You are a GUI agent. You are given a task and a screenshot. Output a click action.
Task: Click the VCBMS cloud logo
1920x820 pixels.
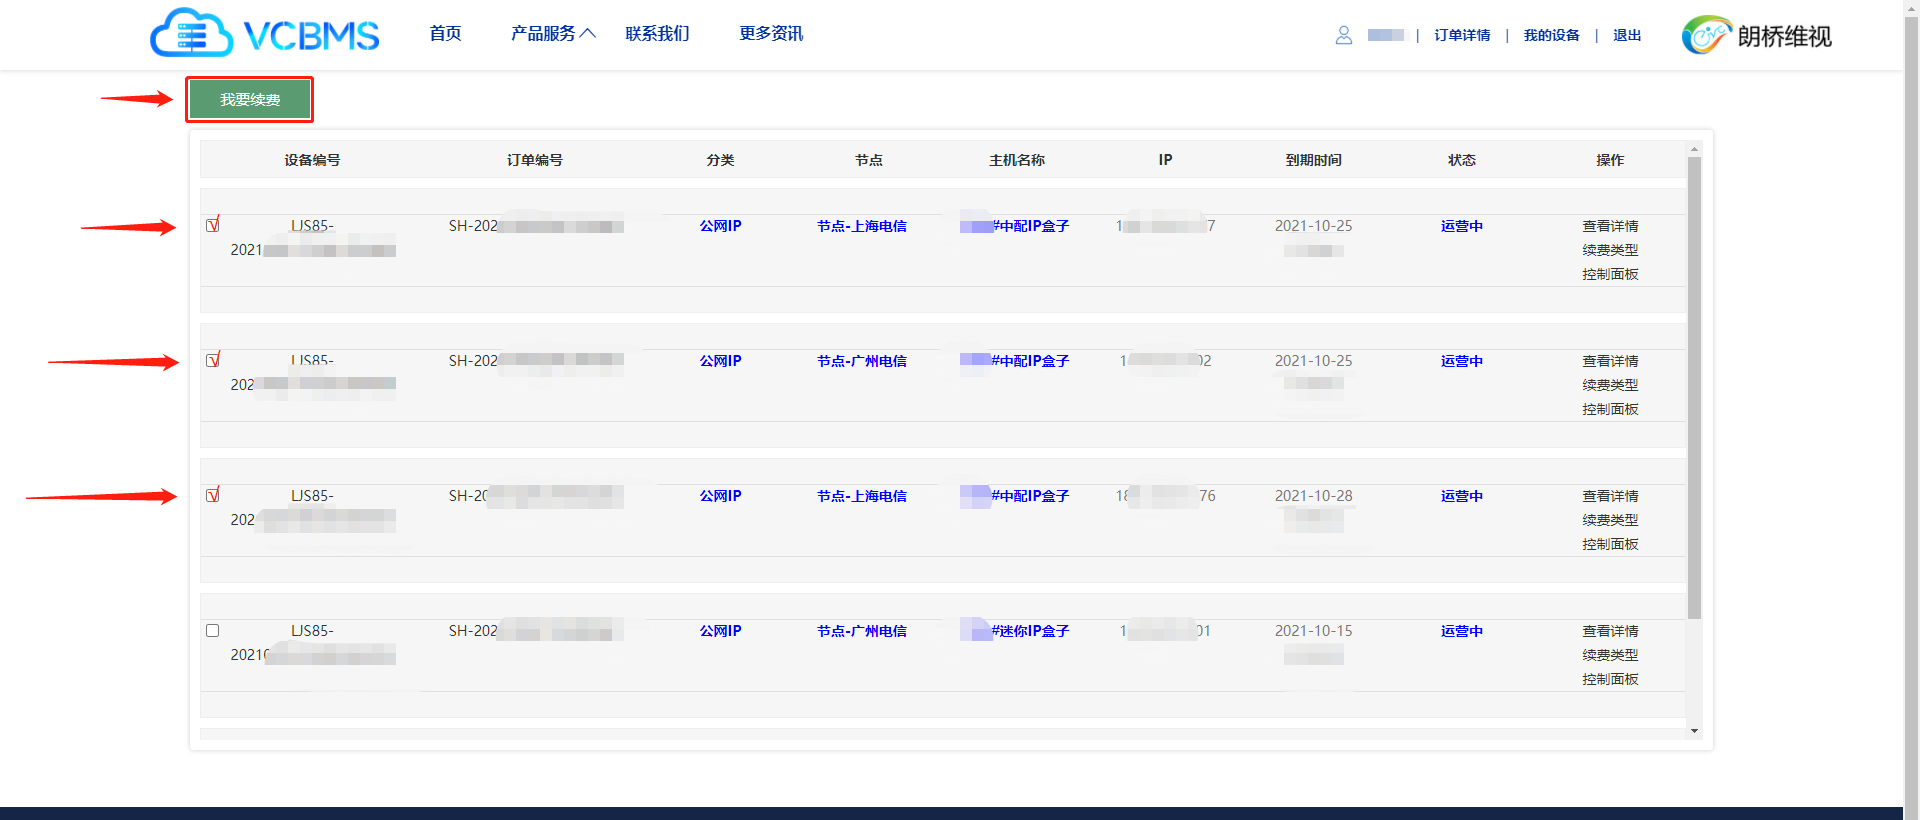click(265, 34)
